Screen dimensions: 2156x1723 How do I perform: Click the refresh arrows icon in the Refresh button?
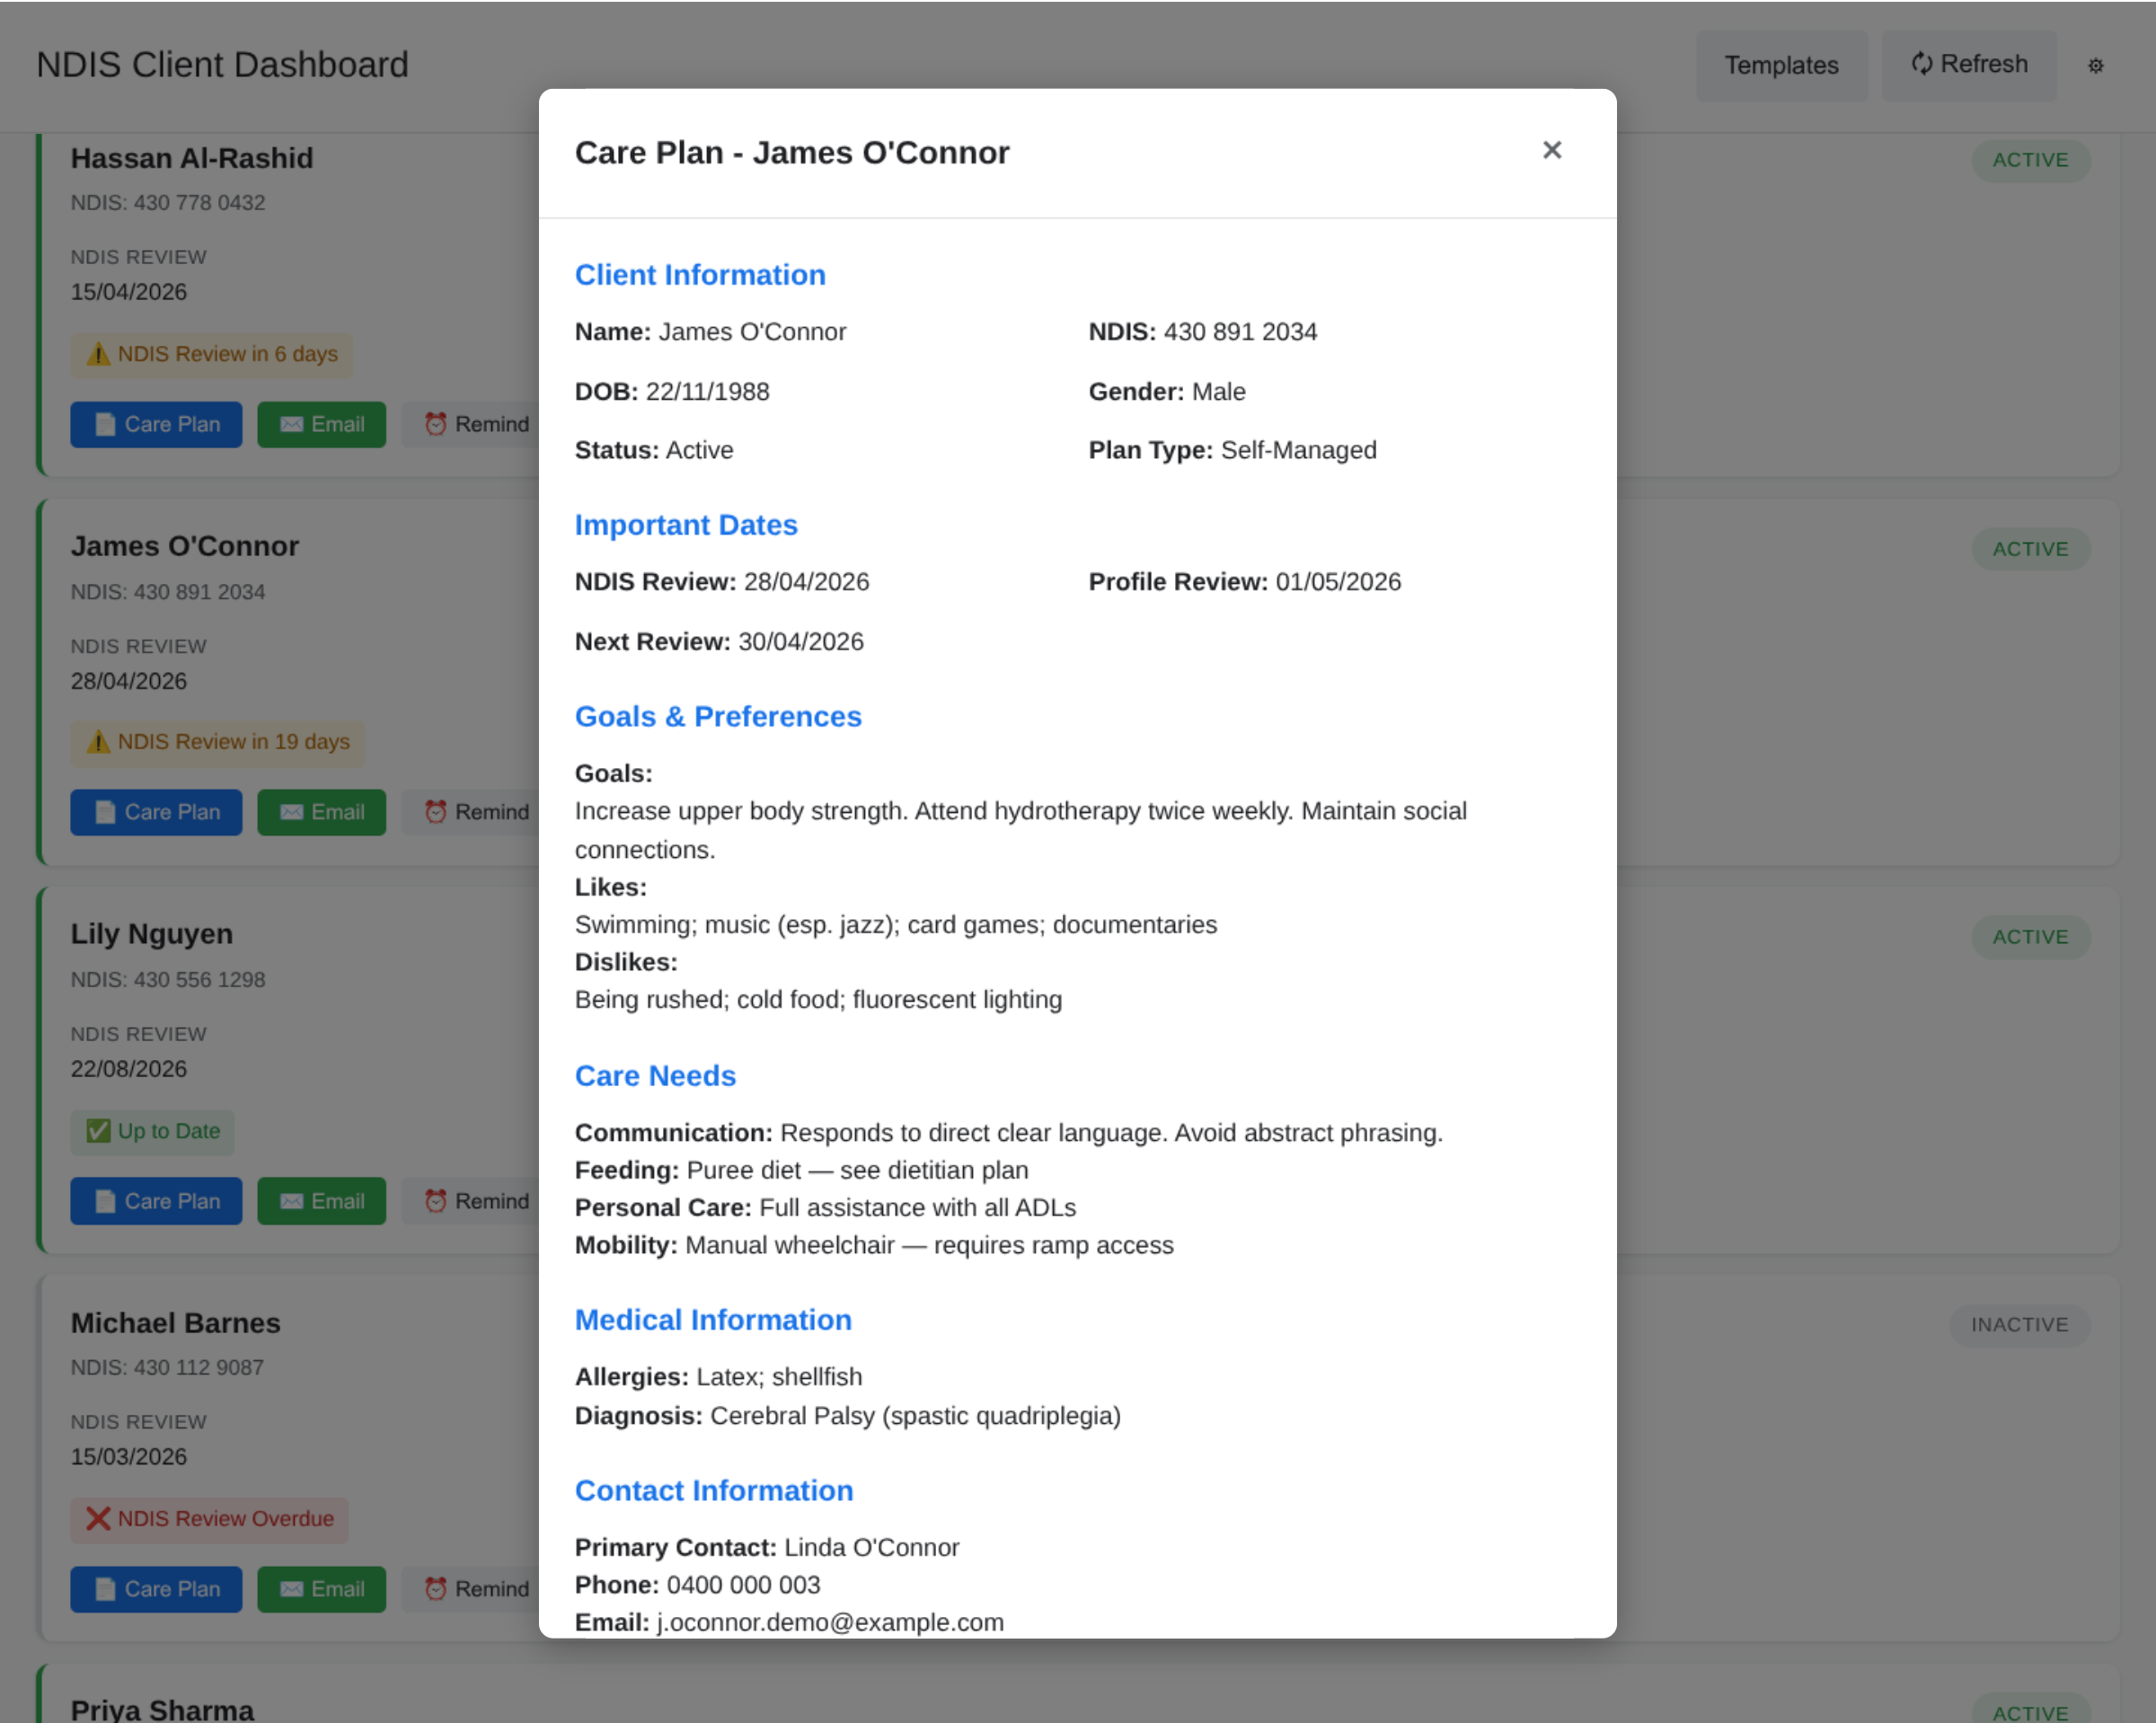coord(1921,64)
